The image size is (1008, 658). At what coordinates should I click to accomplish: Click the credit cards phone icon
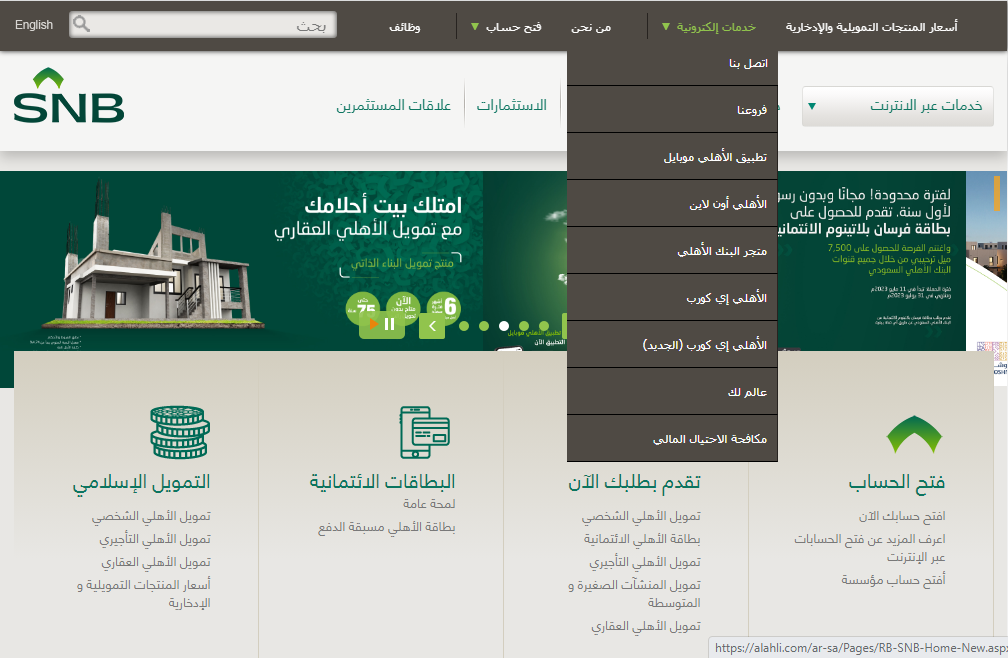coord(425,432)
